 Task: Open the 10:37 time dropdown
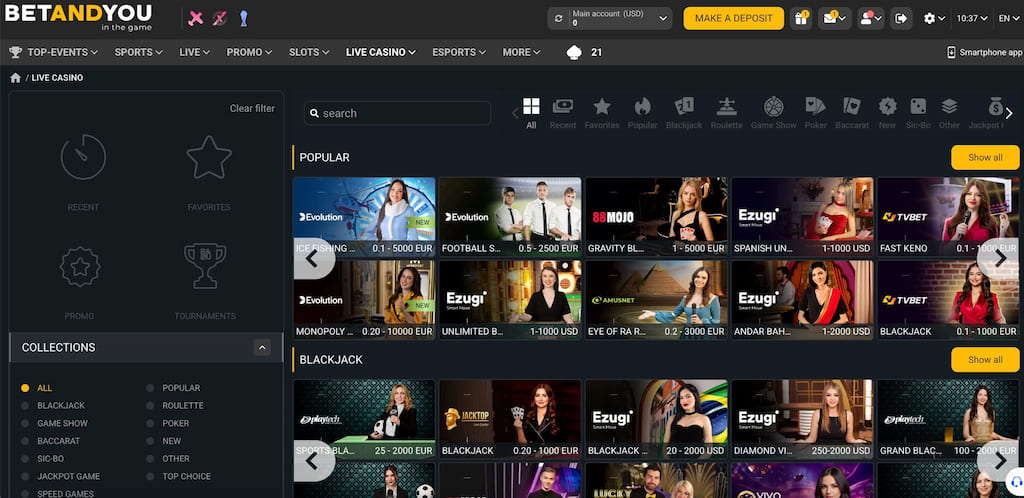pos(972,18)
